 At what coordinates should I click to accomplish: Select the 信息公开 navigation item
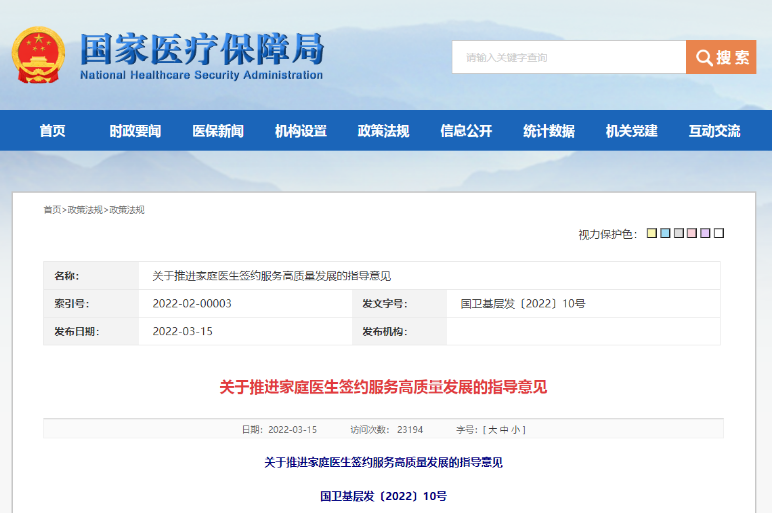[466, 131]
